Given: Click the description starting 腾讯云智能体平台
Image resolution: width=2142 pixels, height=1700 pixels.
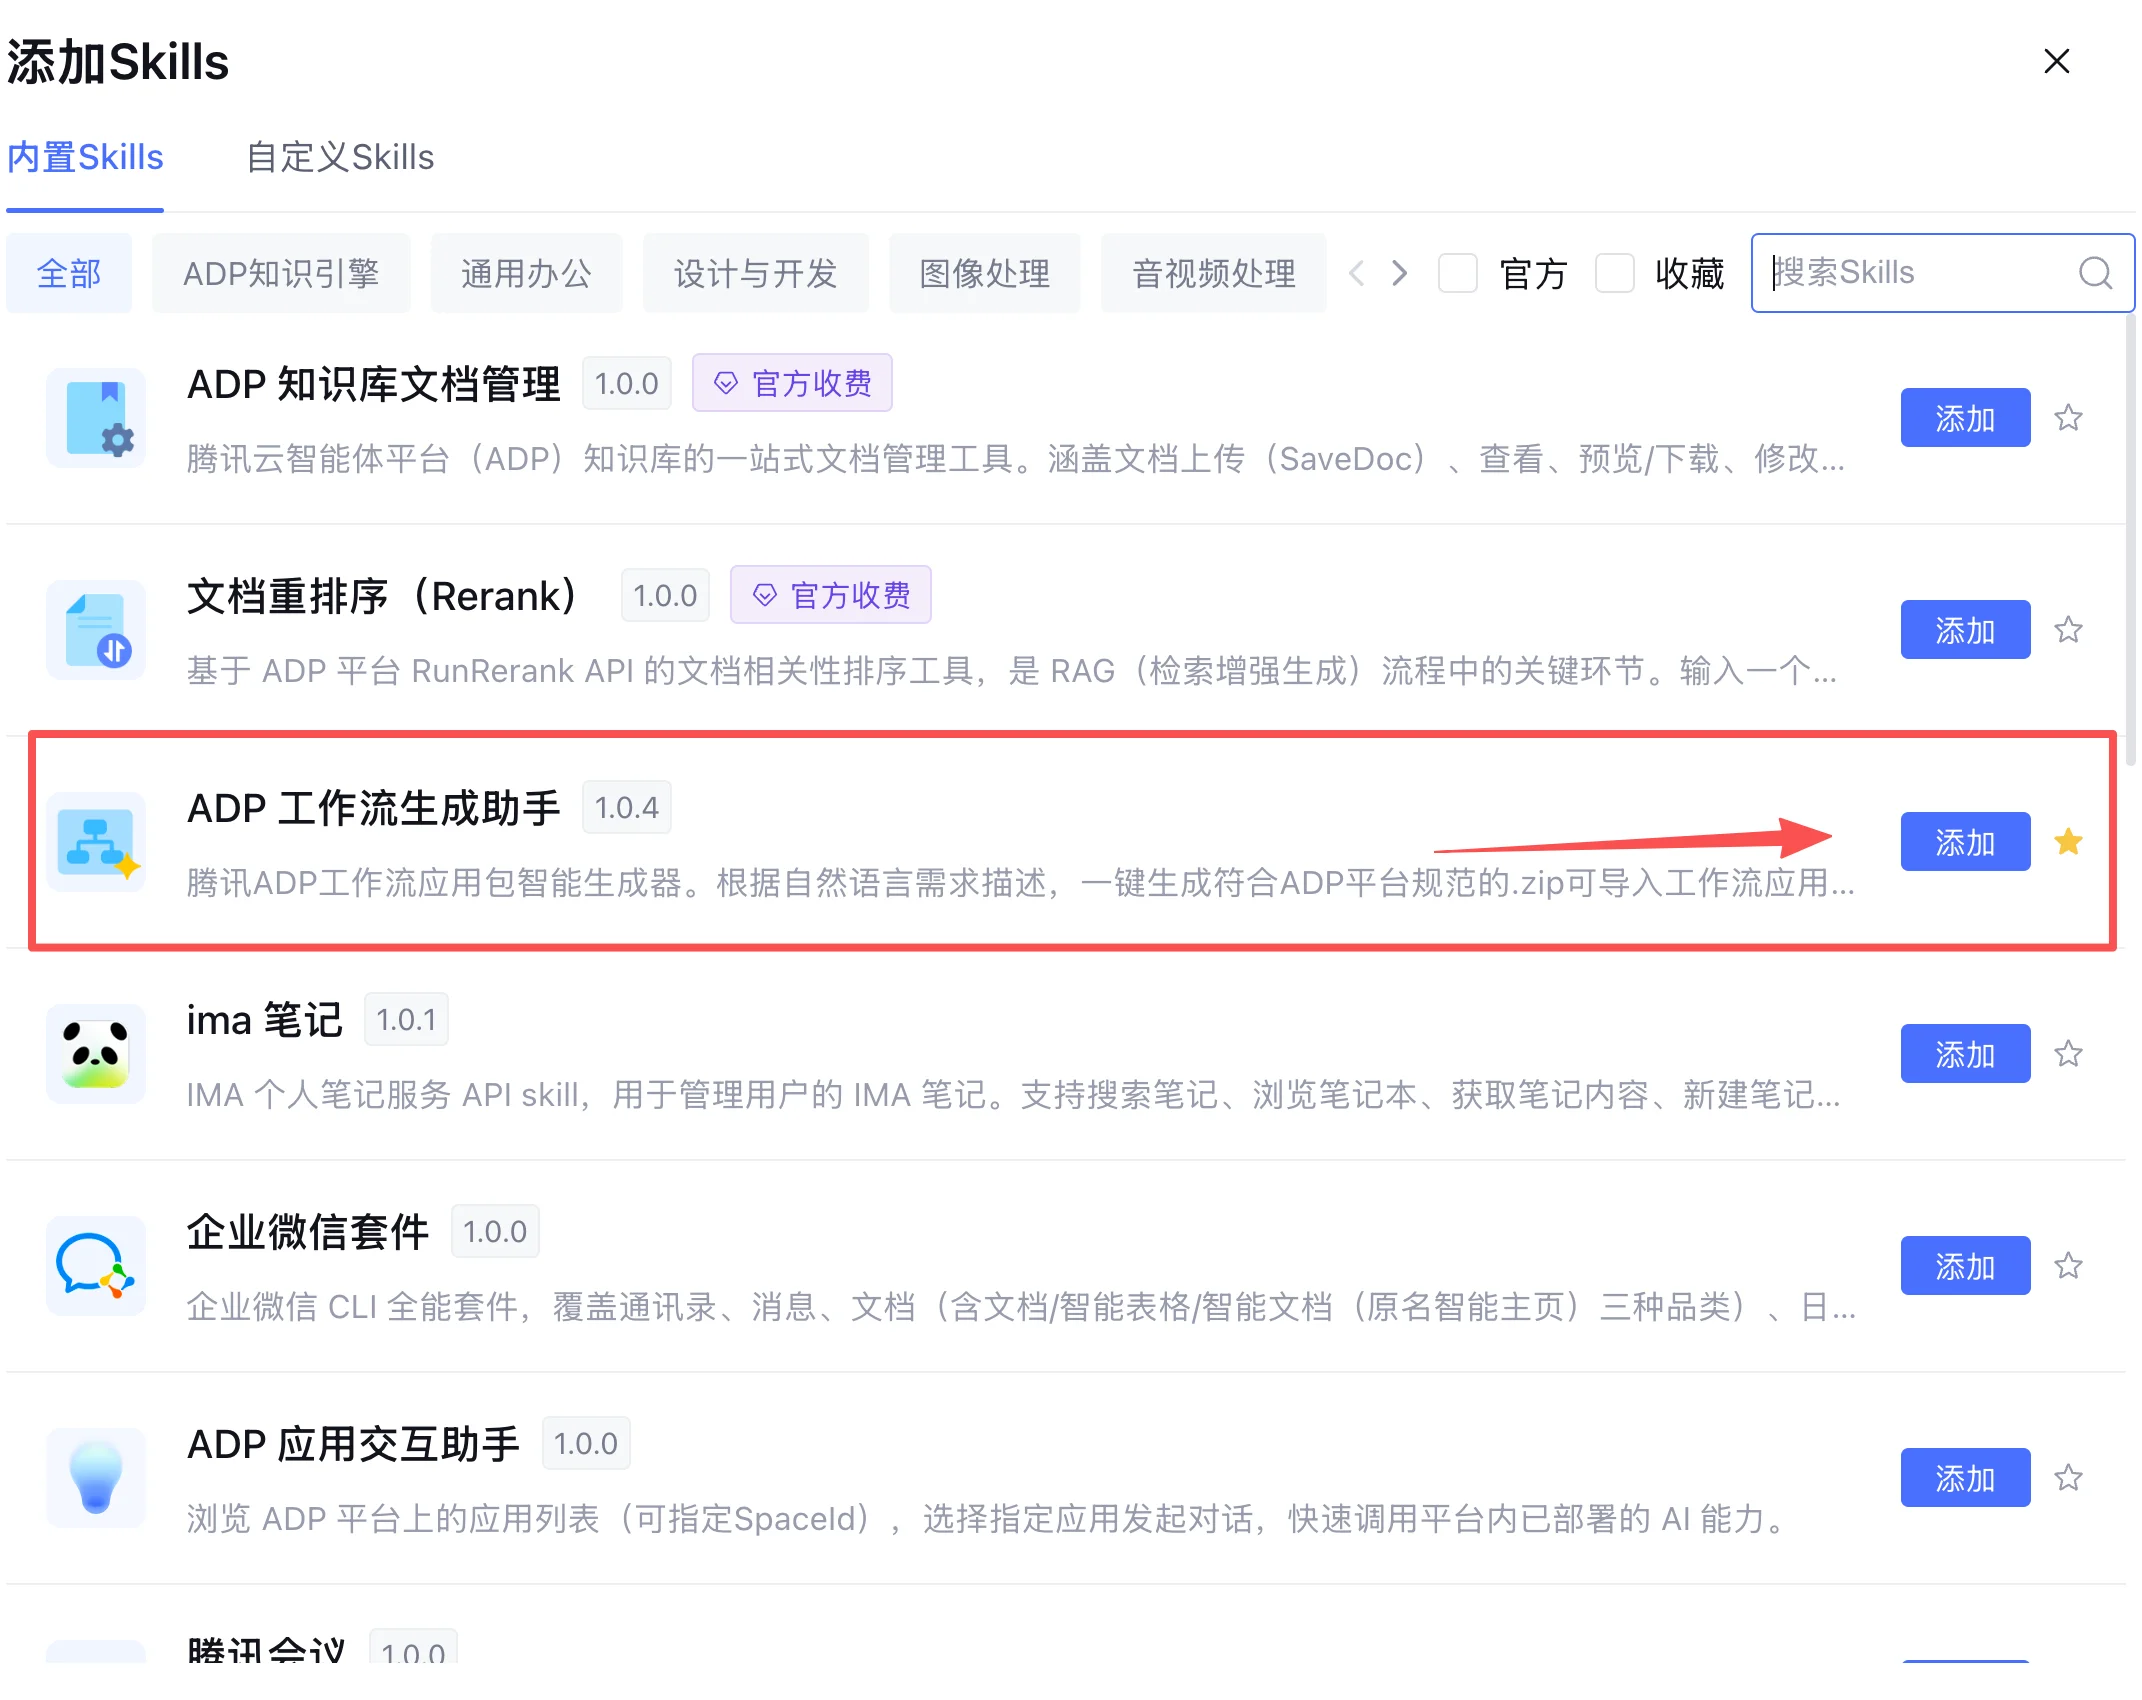Looking at the screenshot, I should [1016, 459].
